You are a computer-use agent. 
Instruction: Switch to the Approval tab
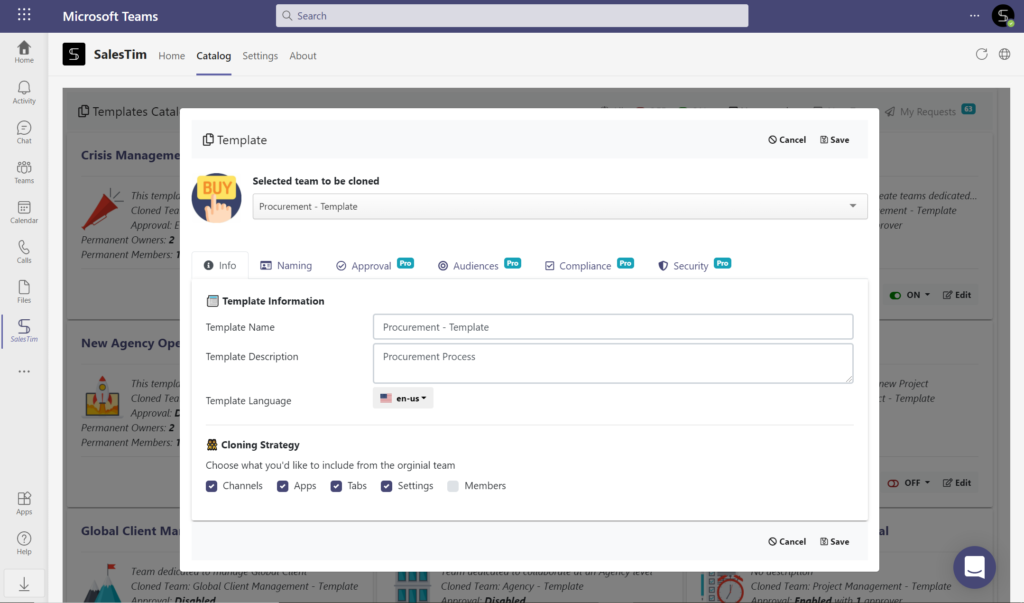click(374, 265)
